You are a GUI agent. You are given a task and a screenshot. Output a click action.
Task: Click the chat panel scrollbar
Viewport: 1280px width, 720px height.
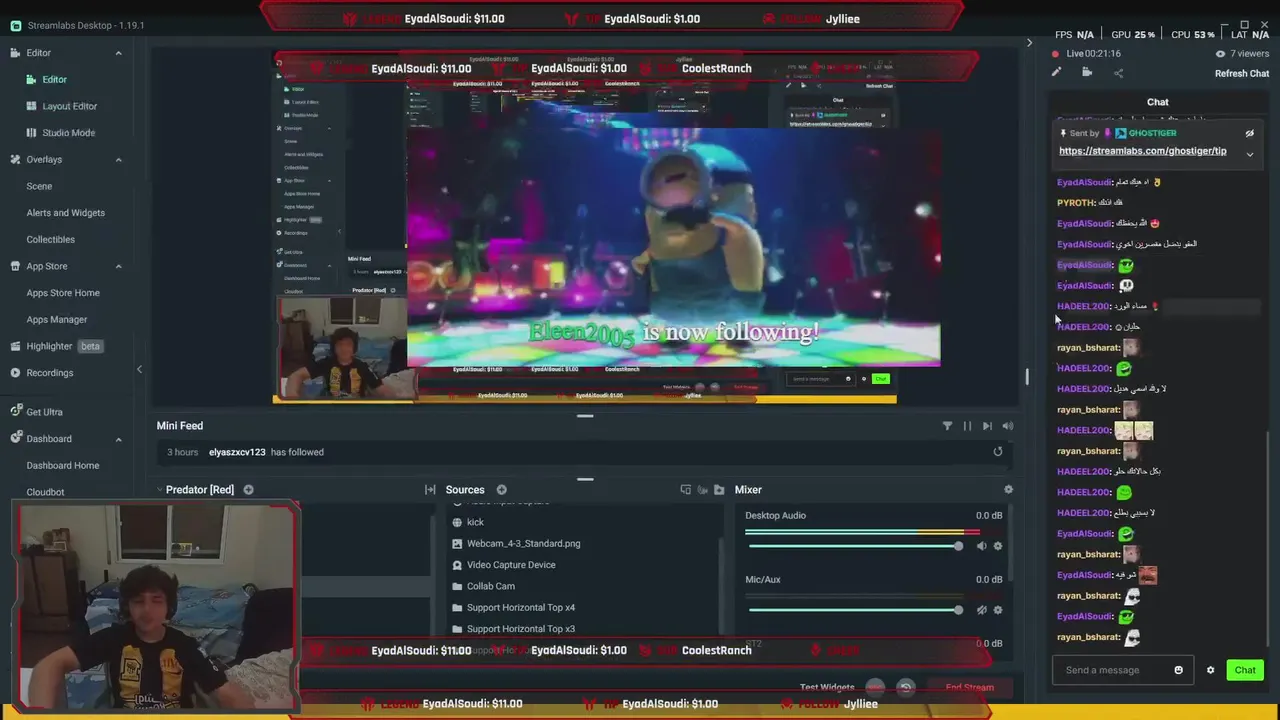1269,540
